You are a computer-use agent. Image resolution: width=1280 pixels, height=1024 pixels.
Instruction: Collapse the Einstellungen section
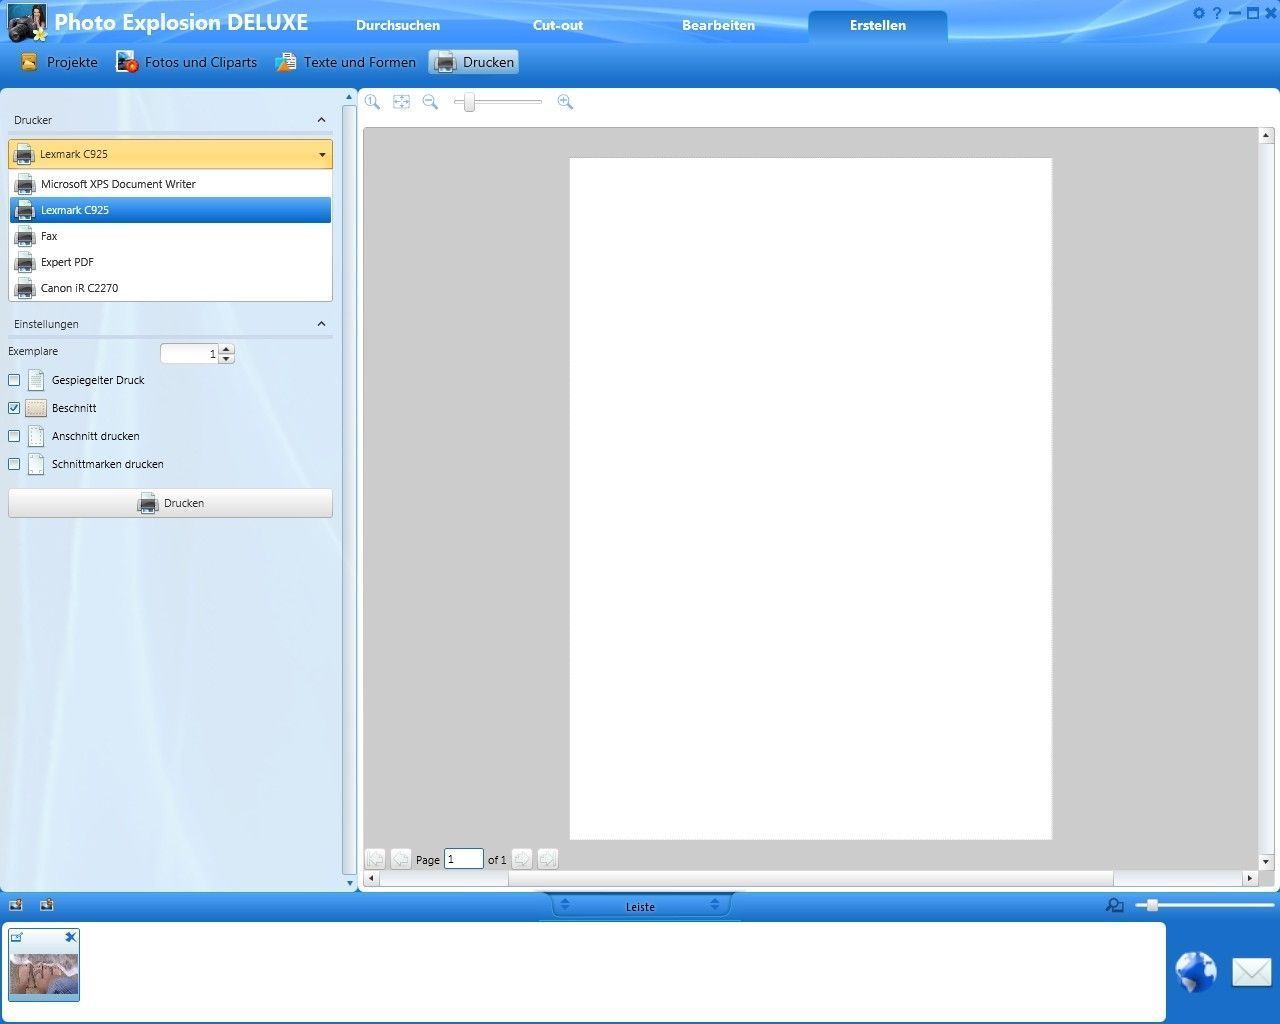[321, 324]
